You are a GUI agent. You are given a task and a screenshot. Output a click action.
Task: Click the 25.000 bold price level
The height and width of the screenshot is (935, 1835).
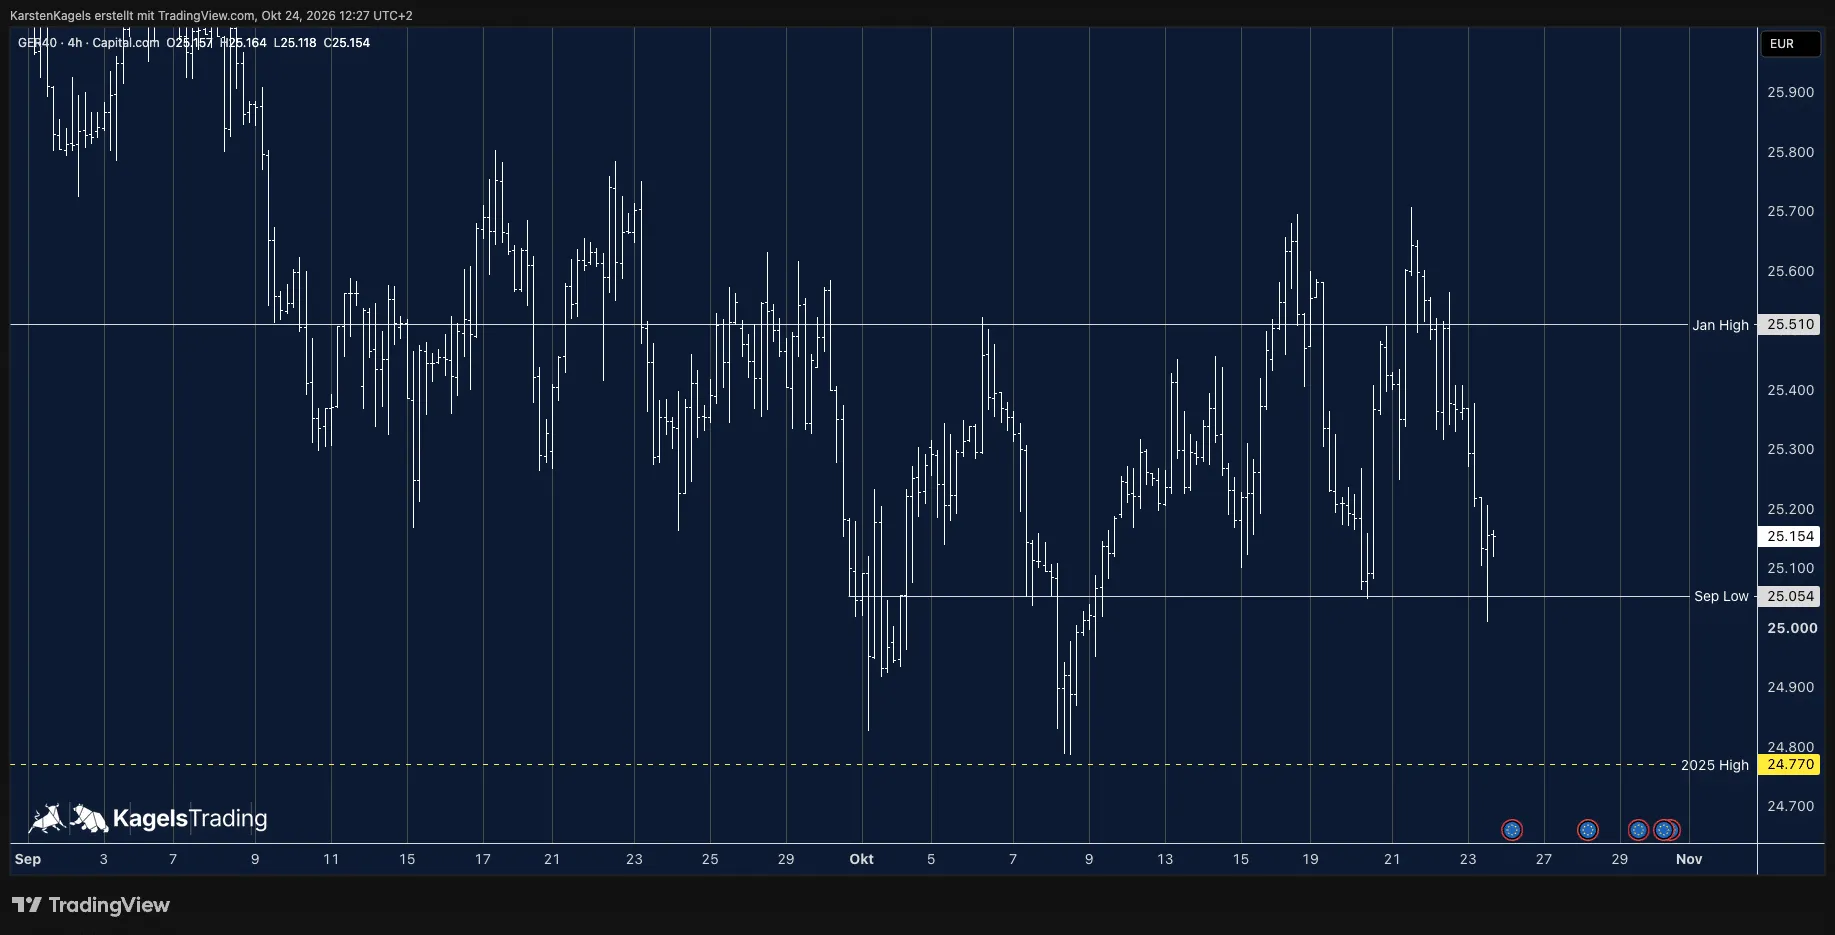pyautogui.click(x=1792, y=628)
